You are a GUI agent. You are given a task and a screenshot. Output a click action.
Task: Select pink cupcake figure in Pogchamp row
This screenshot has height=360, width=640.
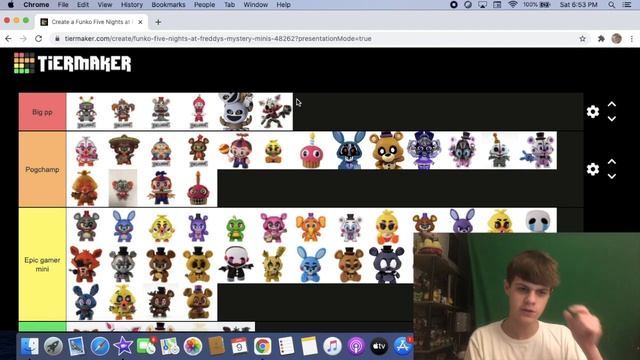(311, 151)
